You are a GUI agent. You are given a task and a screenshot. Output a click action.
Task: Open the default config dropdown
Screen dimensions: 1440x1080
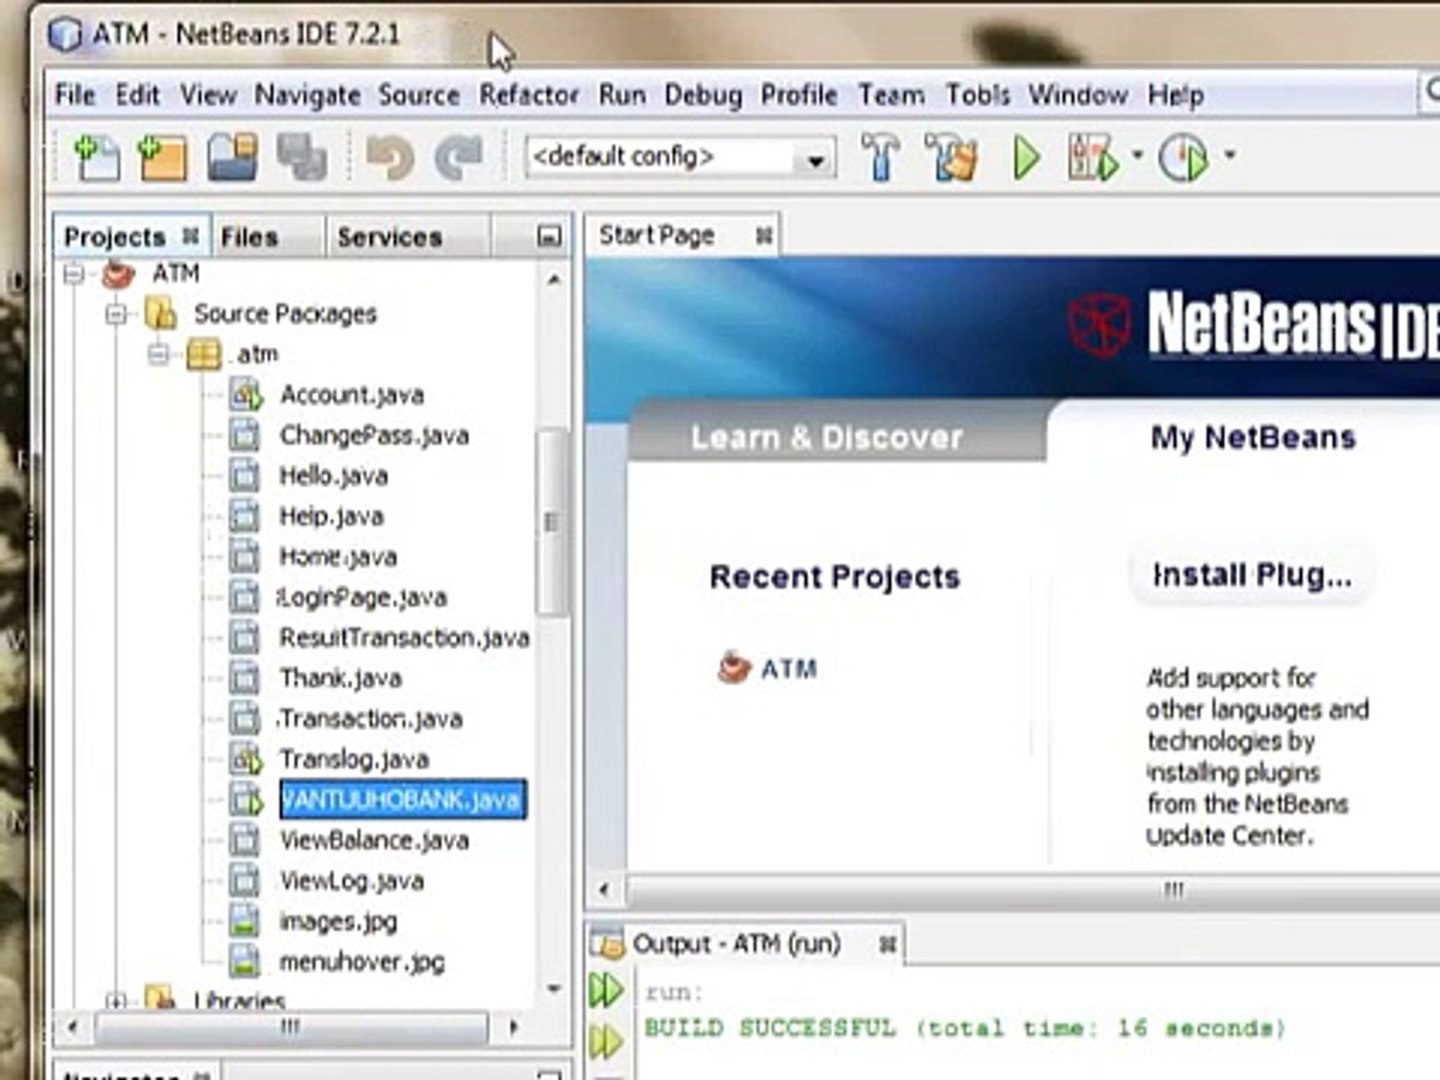click(x=816, y=159)
